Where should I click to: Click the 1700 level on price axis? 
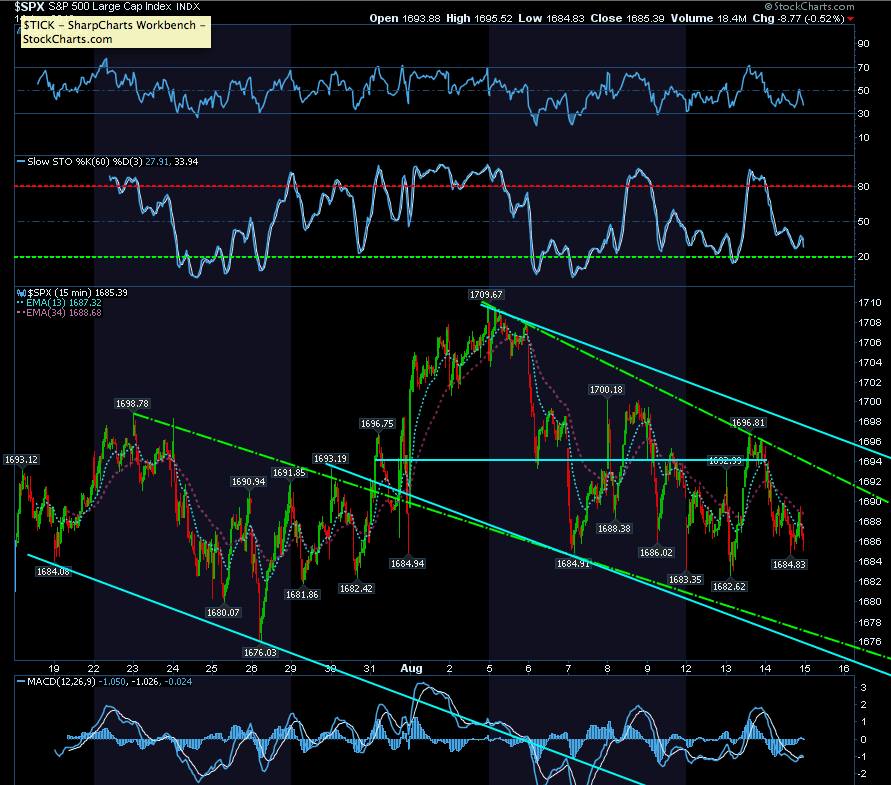point(869,402)
